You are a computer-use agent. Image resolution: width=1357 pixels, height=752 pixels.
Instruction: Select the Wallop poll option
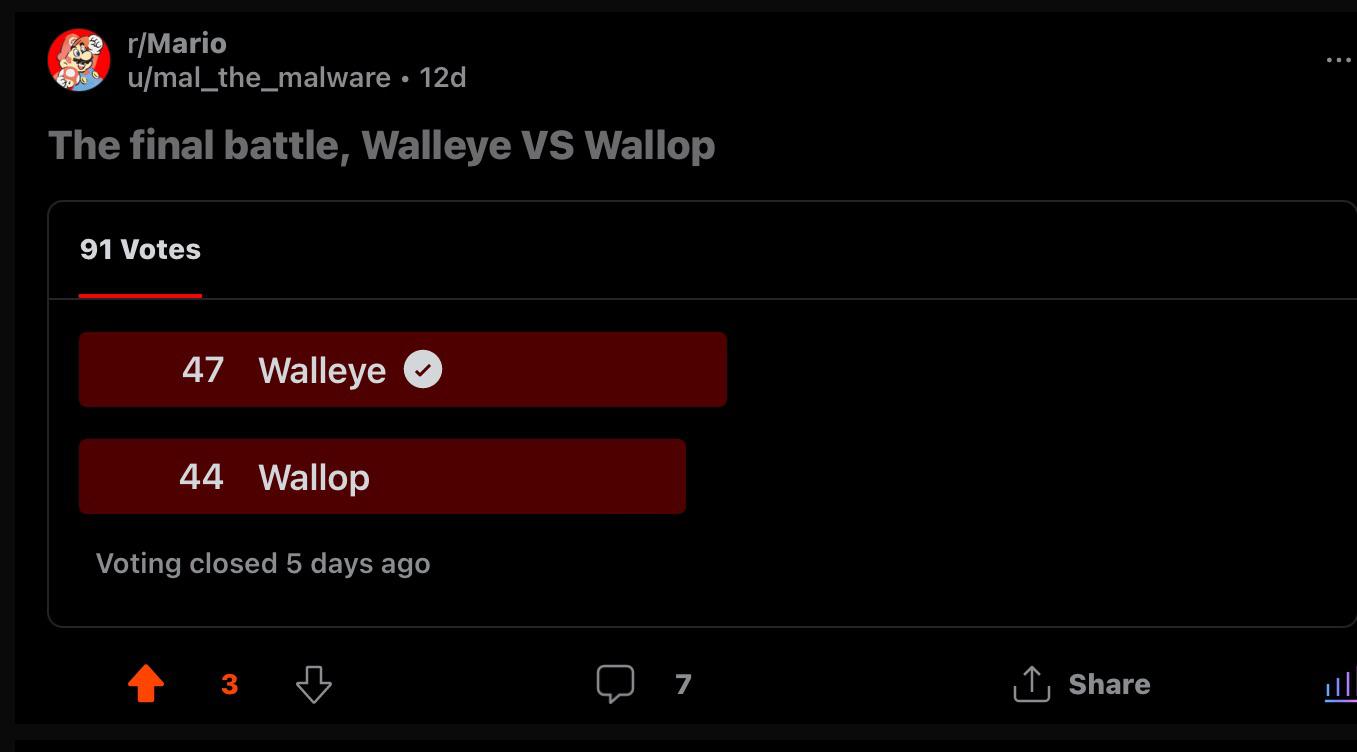[x=382, y=477]
